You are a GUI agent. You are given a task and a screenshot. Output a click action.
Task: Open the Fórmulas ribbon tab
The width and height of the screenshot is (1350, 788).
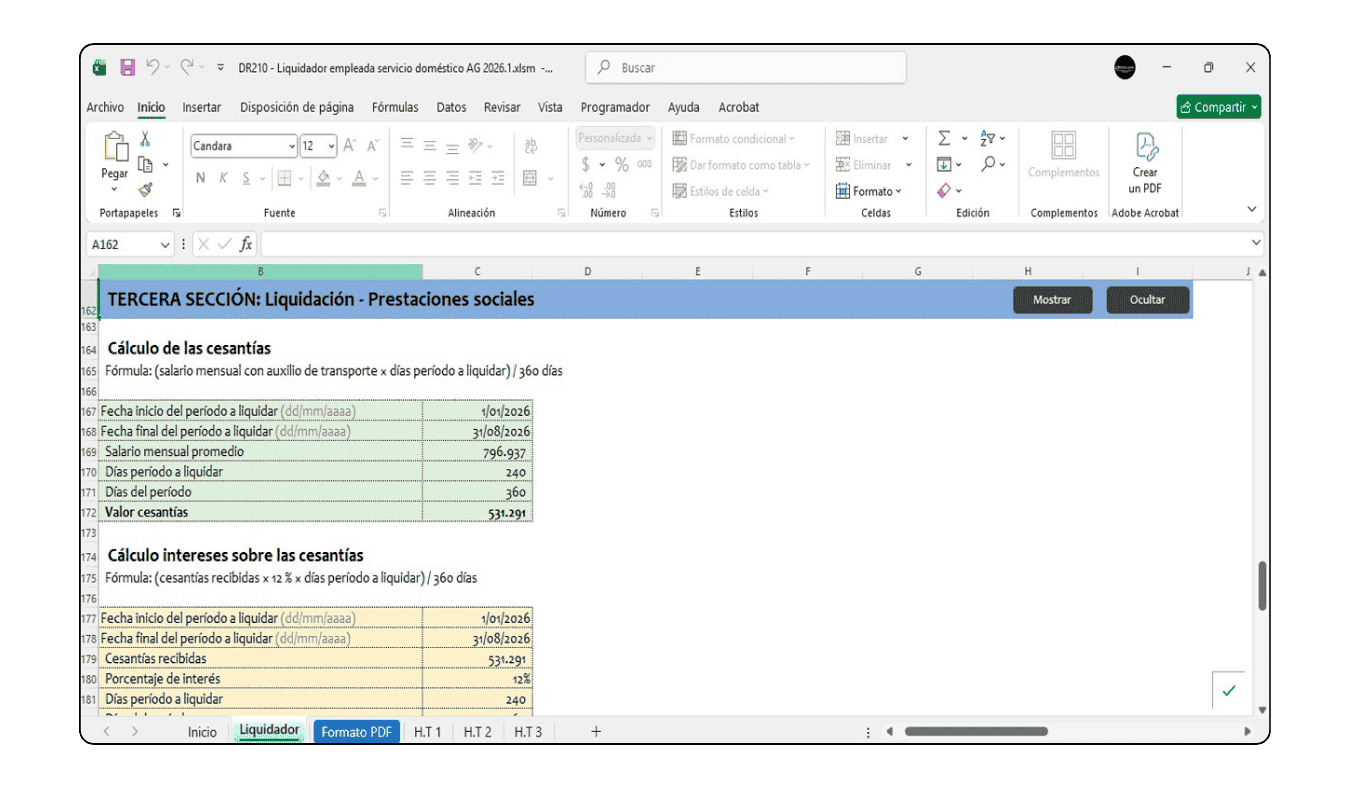(x=394, y=107)
